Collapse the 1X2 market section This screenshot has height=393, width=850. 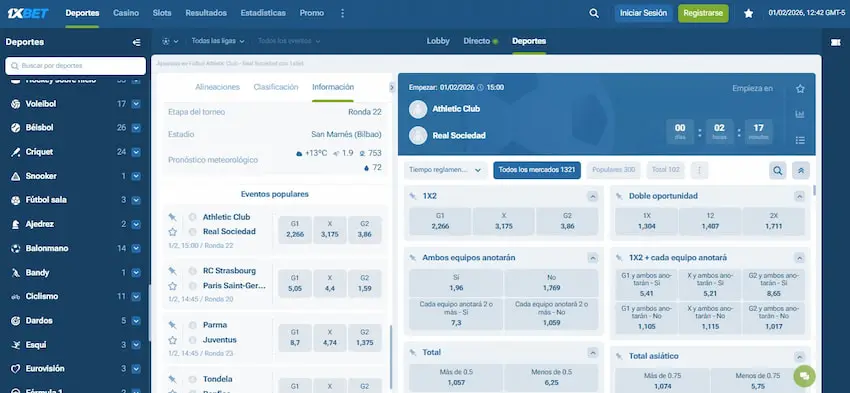click(593, 196)
